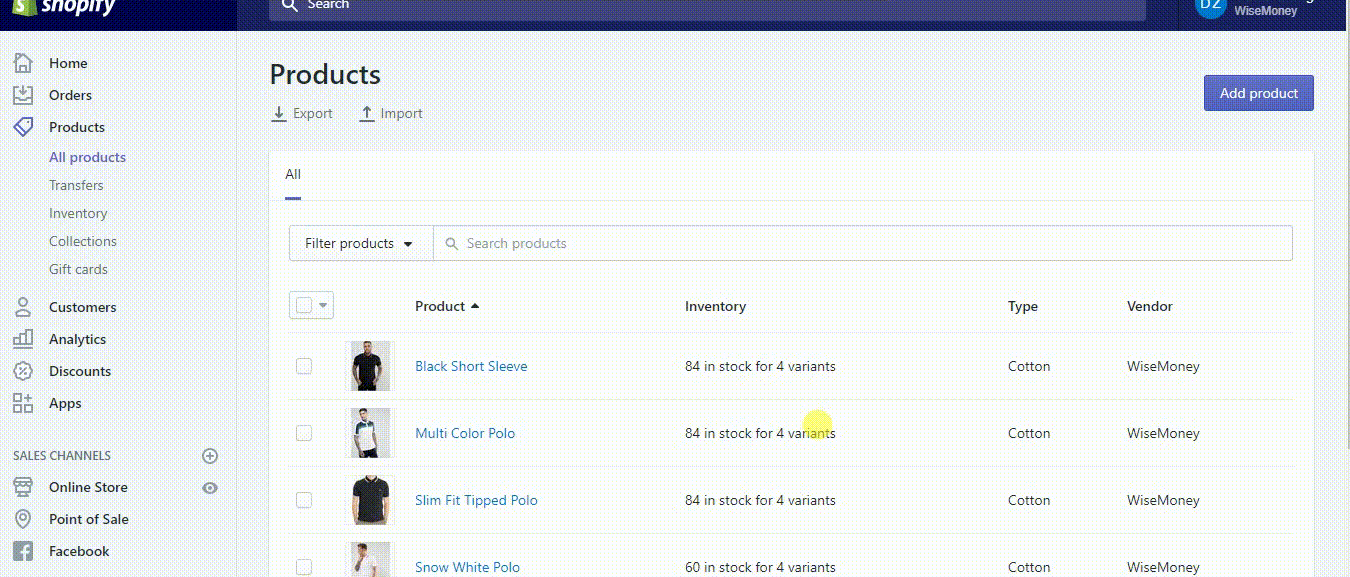Click the Products tag icon

point(23,127)
